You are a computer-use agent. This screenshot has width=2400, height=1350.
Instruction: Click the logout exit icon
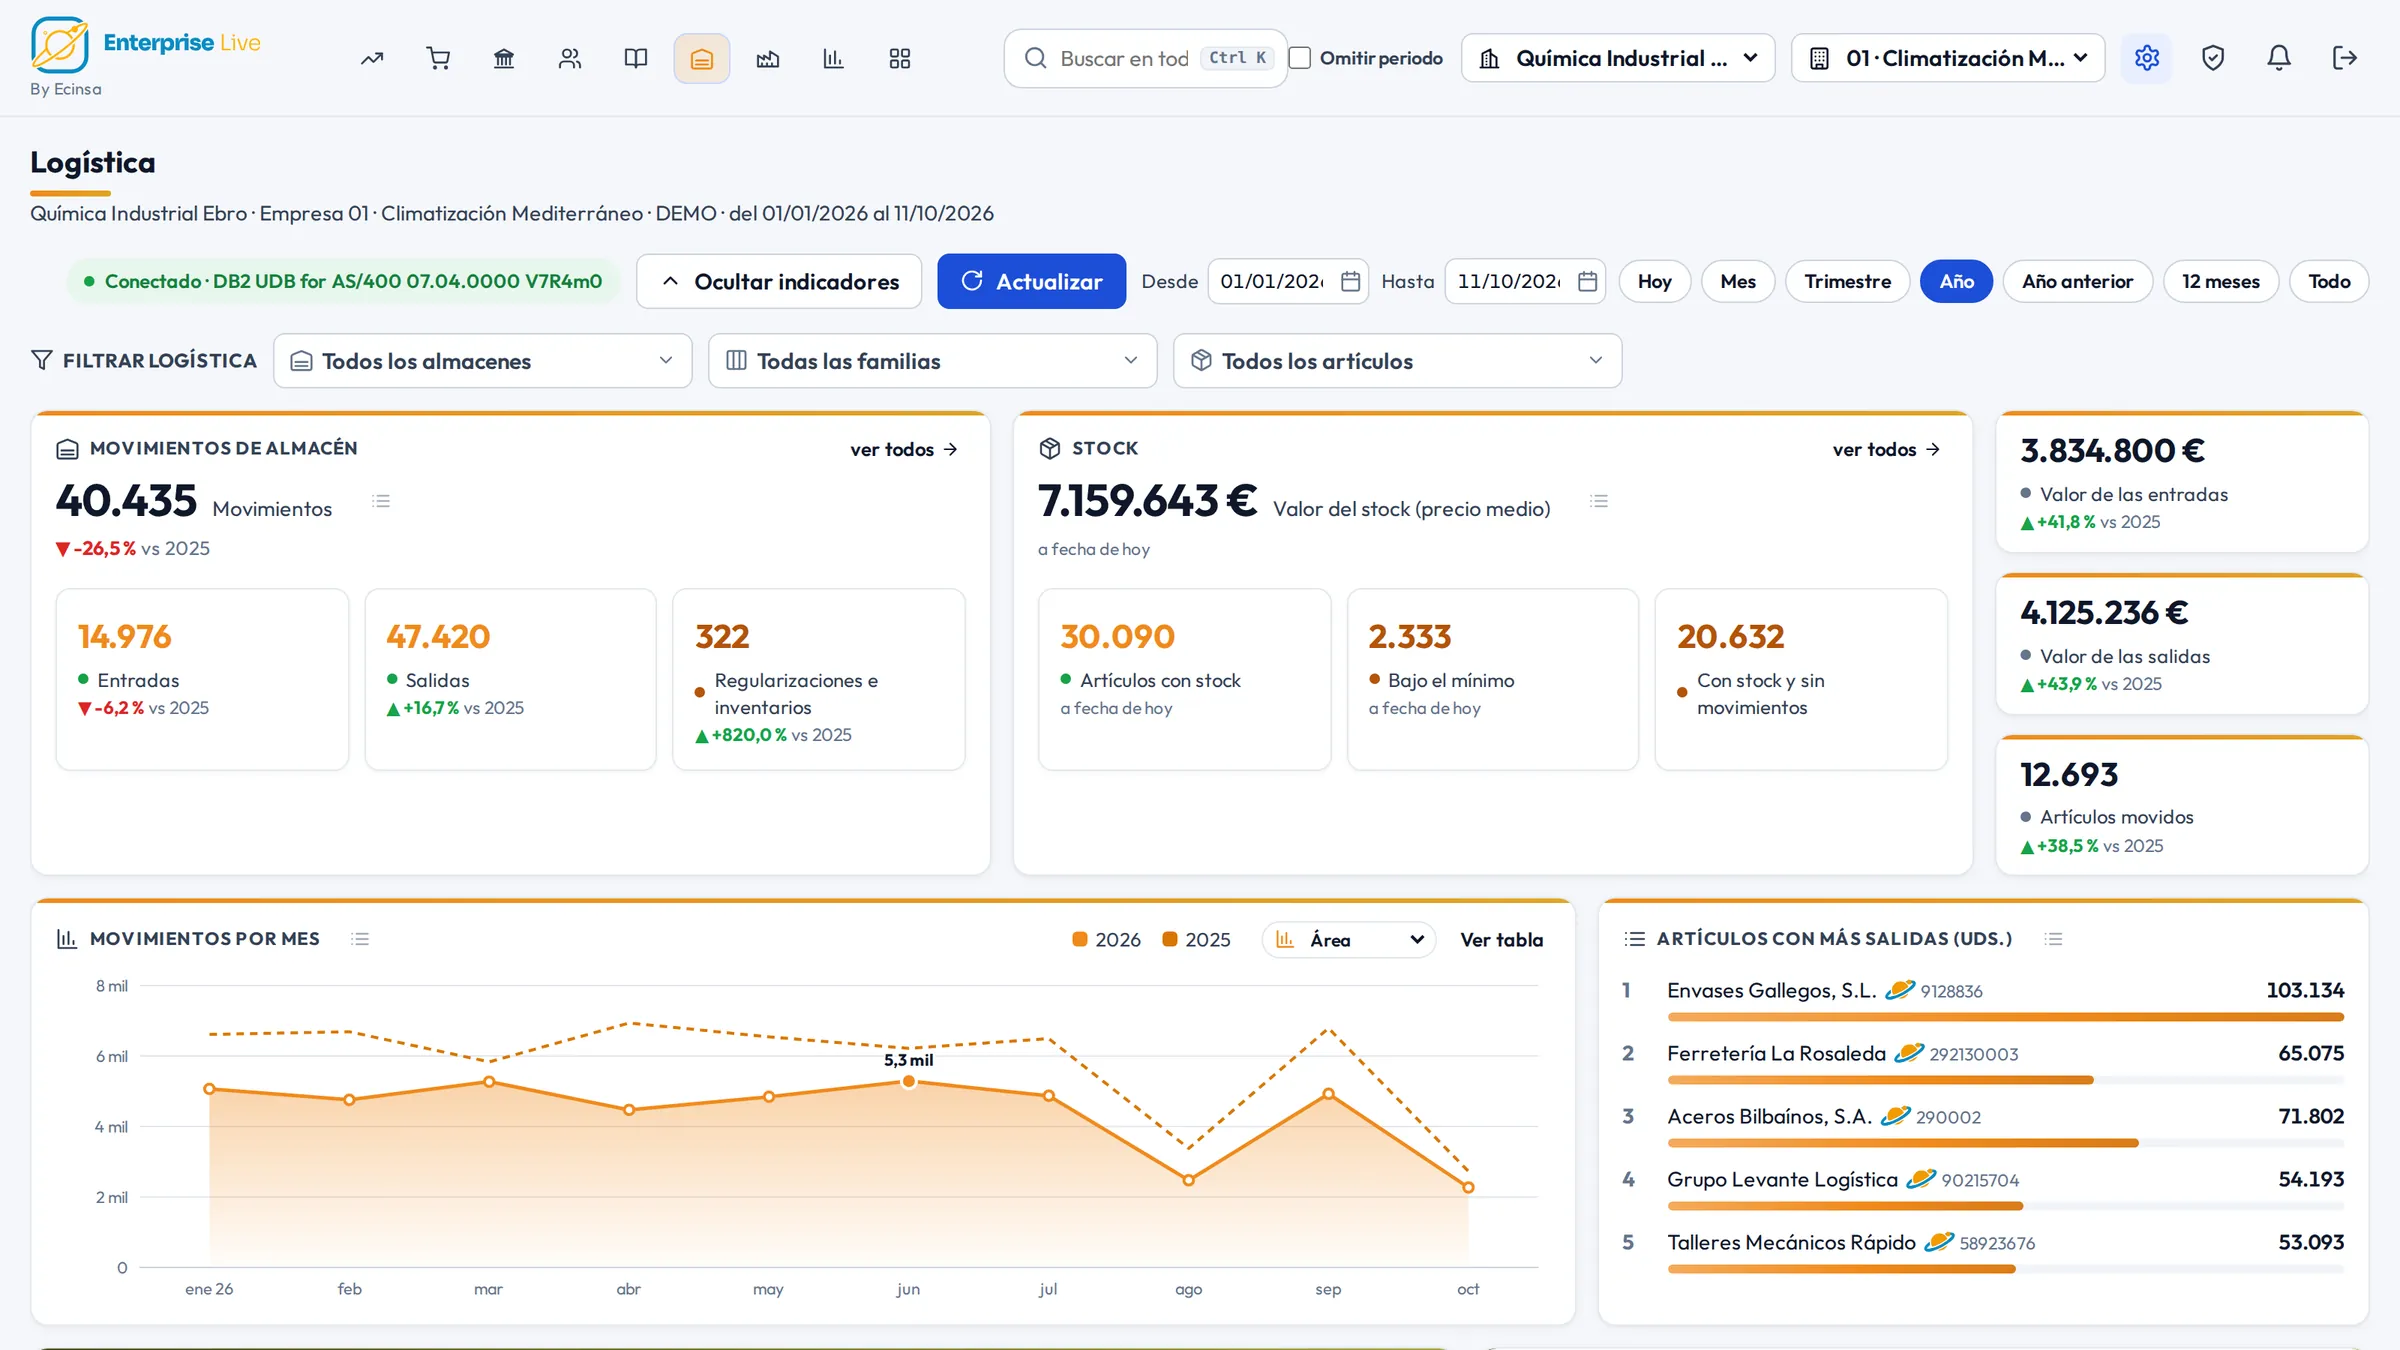click(2345, 58)
